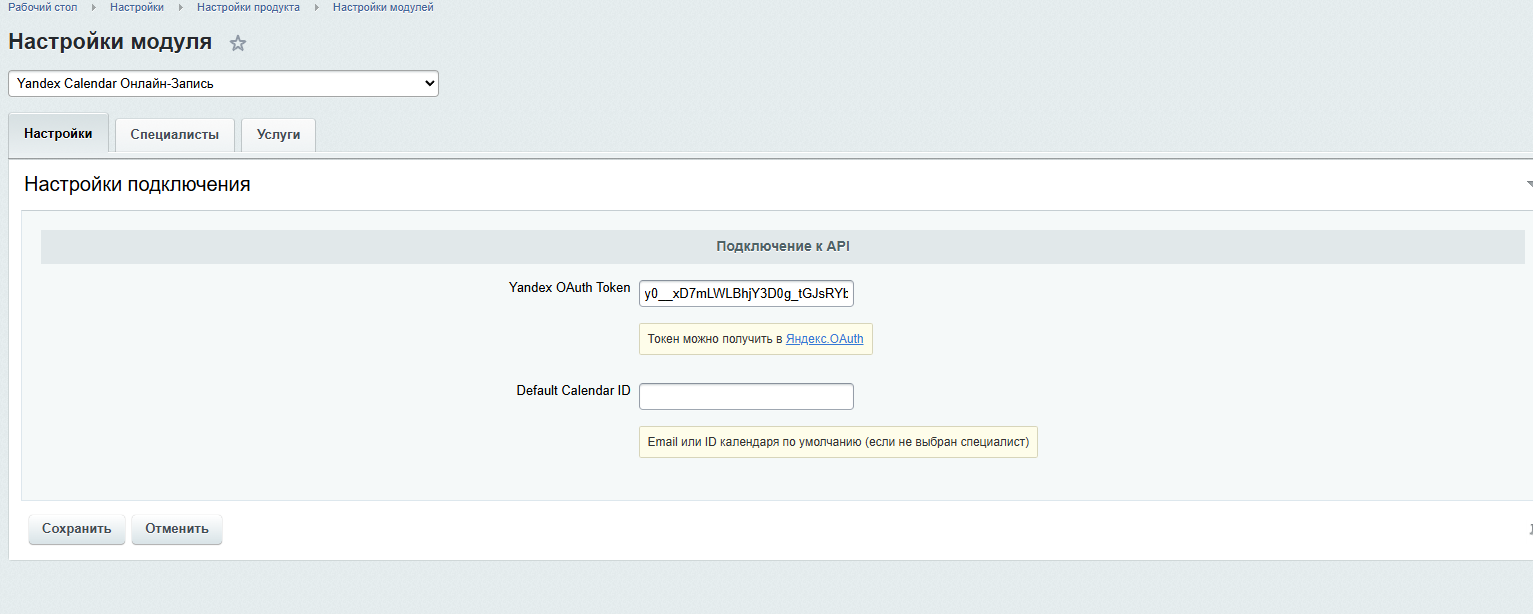Focus the Yandex OAuth Token field

pos(746,294)
